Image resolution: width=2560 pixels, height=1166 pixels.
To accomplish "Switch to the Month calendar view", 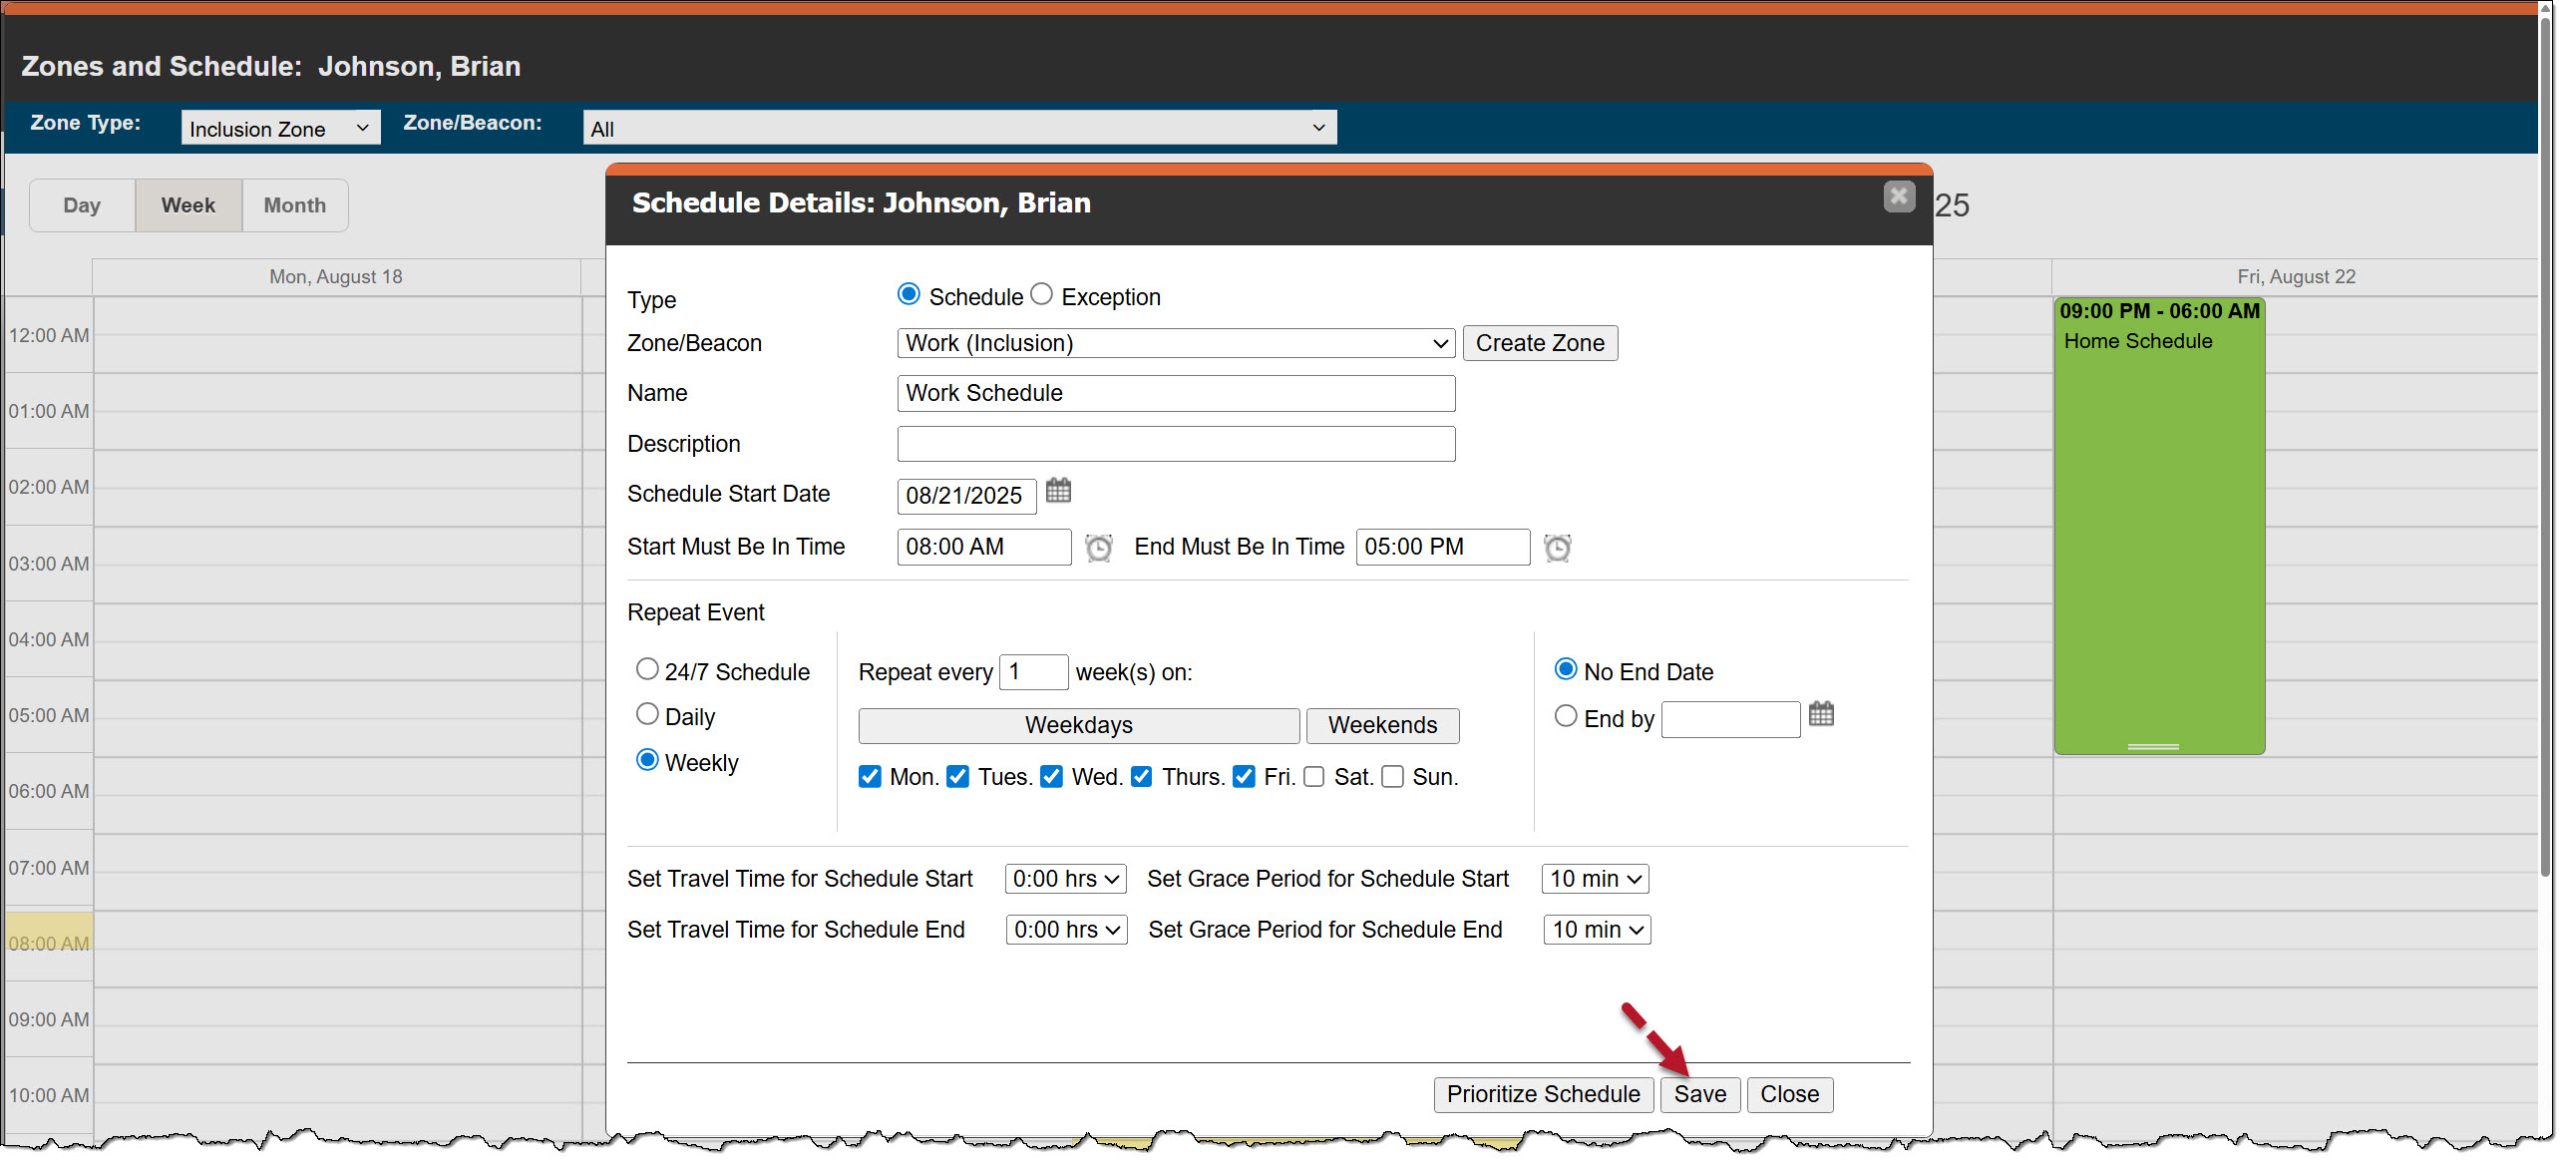I will (x=294, y=206).
